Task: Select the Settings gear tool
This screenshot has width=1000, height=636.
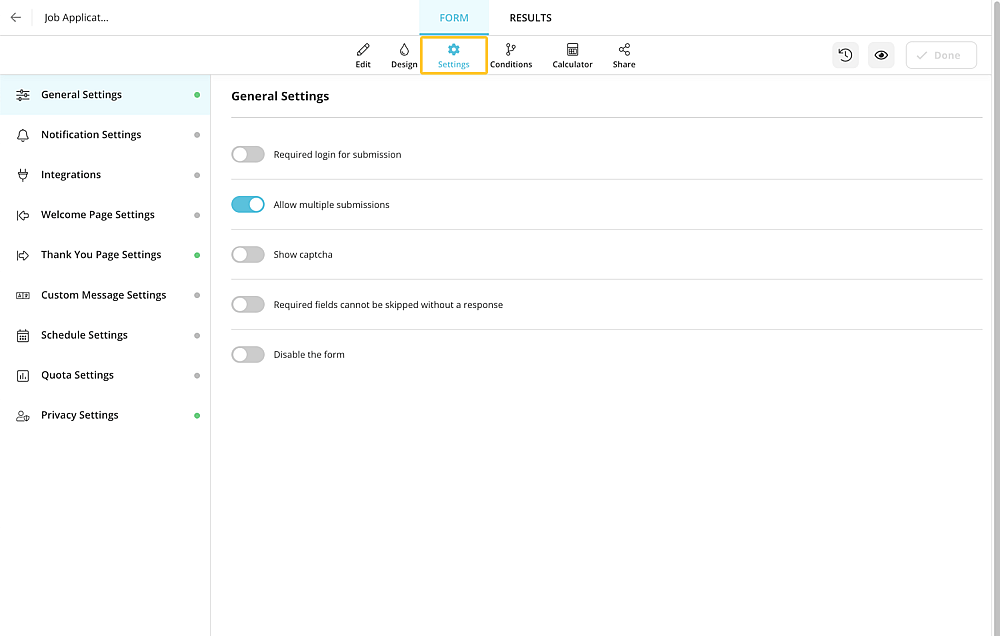Action: click(453, 55)
